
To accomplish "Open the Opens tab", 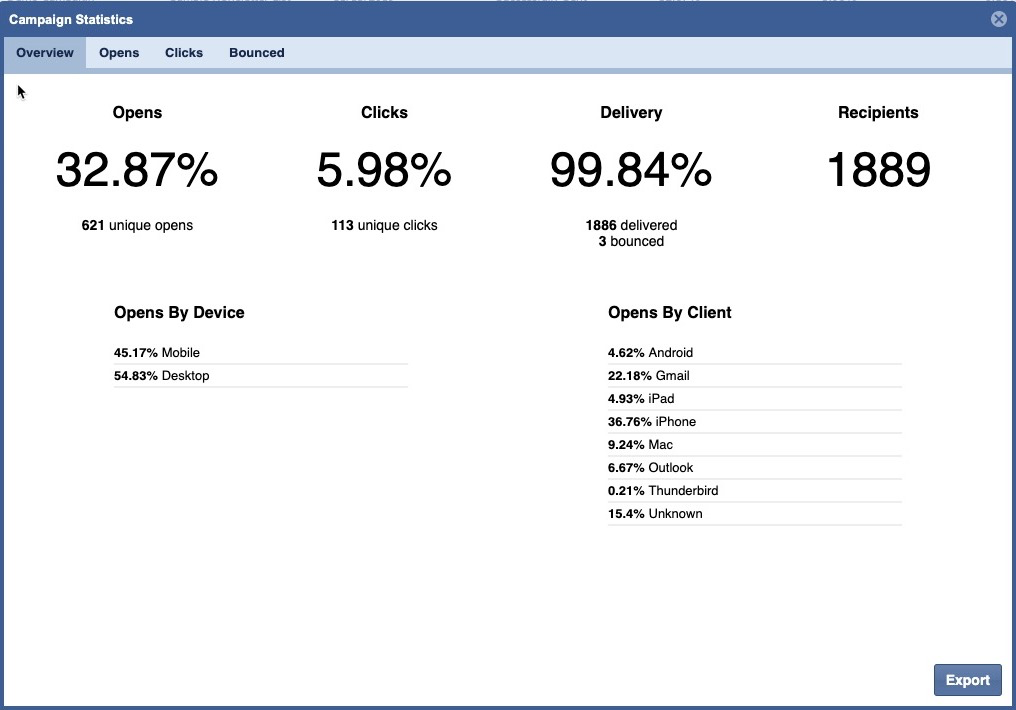I will (x=119, y=53).
